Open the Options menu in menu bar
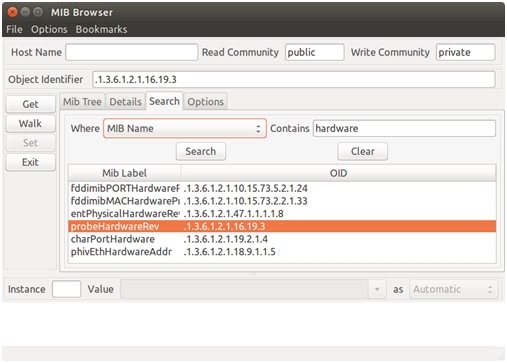This screenshot has width=507, height=363. 49,29
